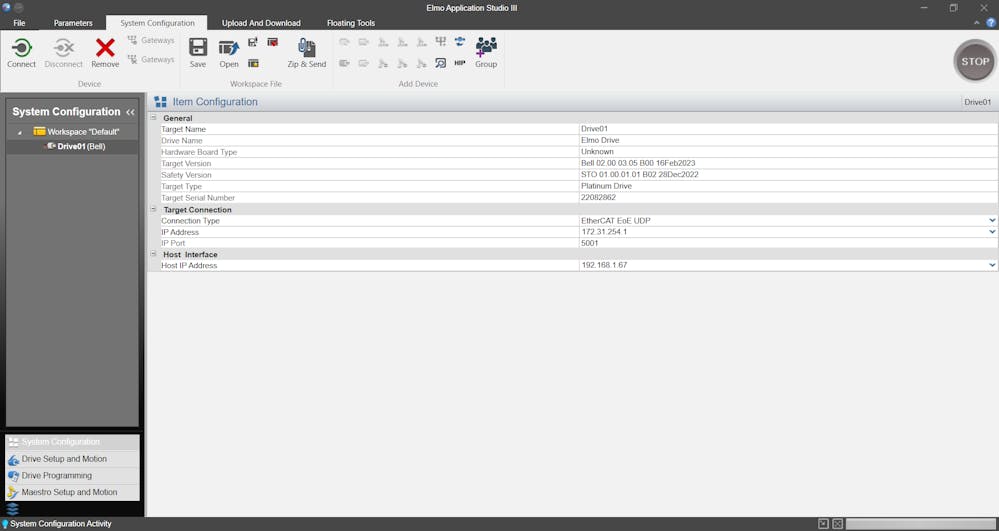The image size is (999, 531).
Task: Click the red Remove device icon
Action: tap(105, 49)
